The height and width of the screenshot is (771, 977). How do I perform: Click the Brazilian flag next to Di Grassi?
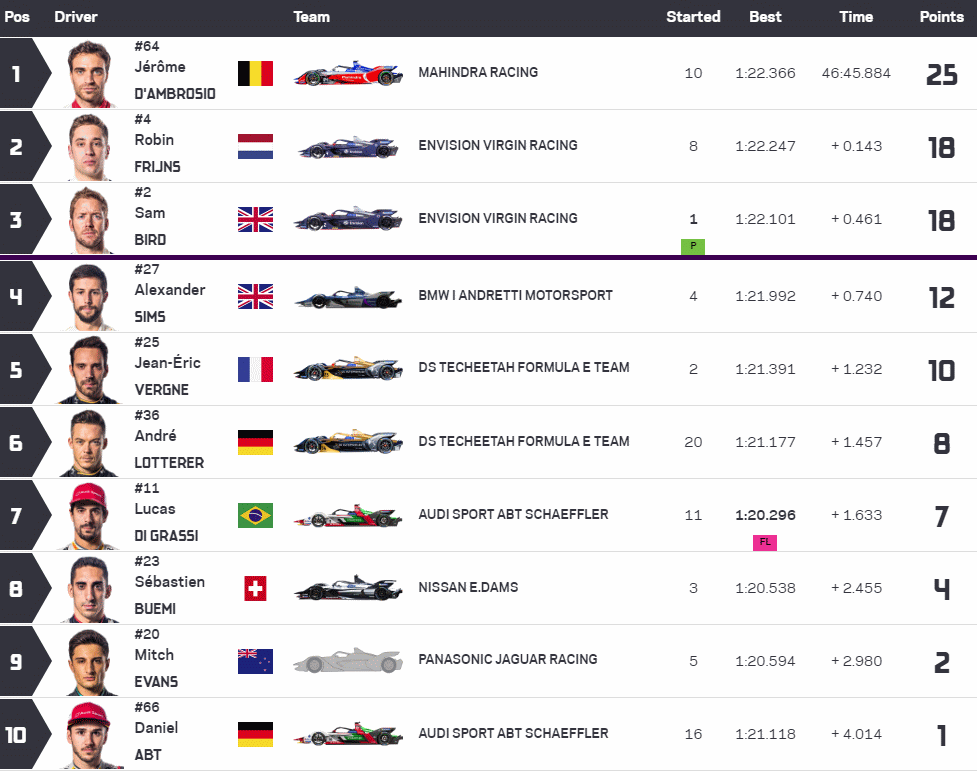(255, 515)
